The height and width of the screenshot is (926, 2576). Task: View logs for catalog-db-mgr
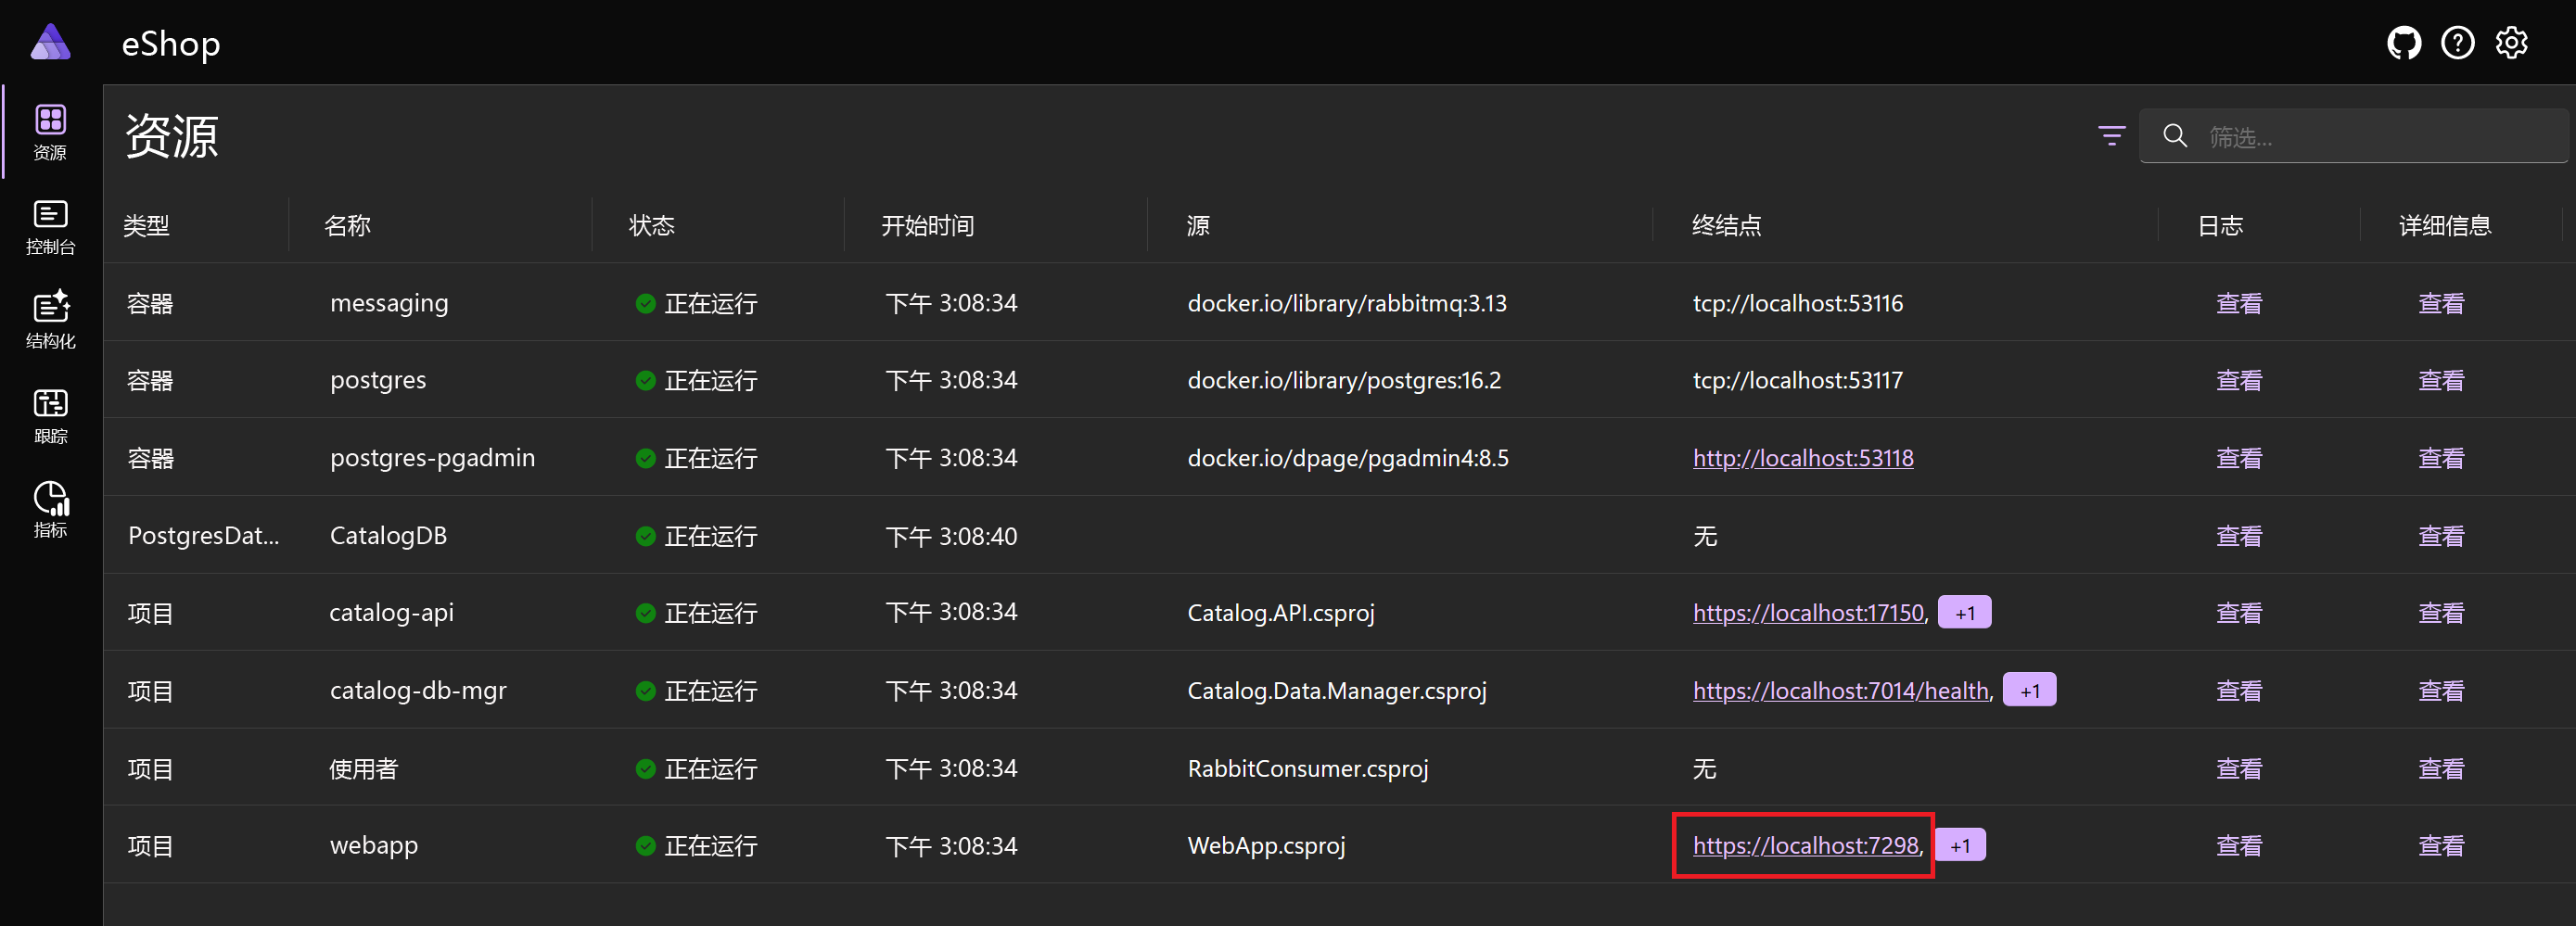pyautogui.click(x=2239, y=691)
